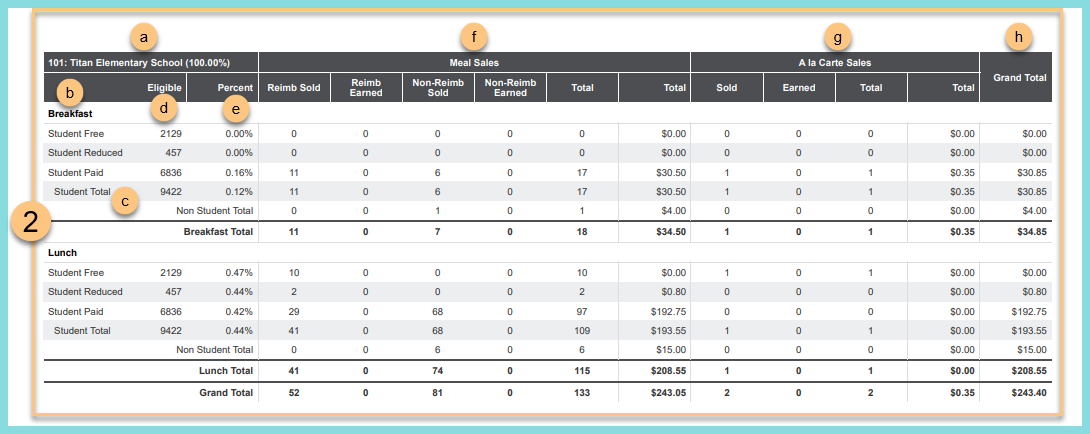Click the '101: Titan Elementary School (100.00%)' header

pyautogui.click(x=139, y=63)
